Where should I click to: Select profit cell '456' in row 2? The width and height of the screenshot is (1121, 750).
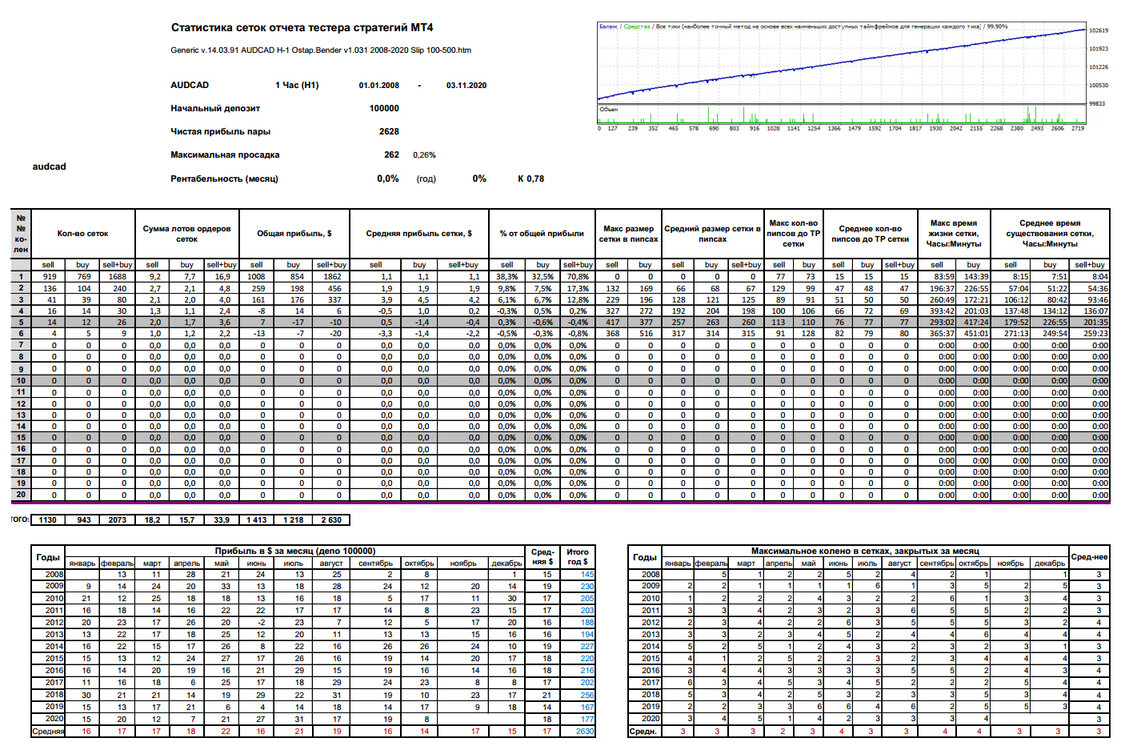pos(331,288)
